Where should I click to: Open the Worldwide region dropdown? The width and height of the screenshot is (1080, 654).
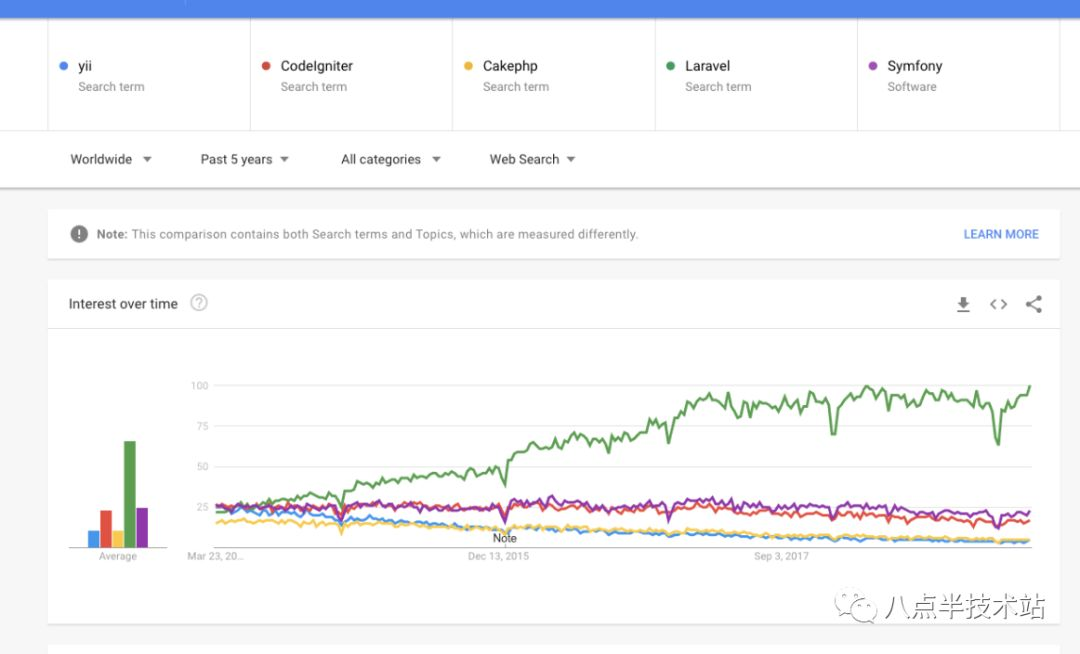point(111,159)
